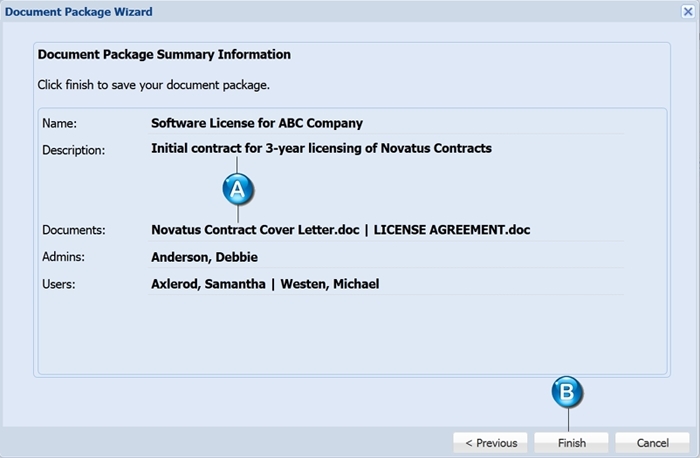Image resolution: width=700 pixels, height=458 pixels.
Task: Click 'Novatus Contract Cover Letter.doc' document name
Action: pyautogui.click(x=255, y=230)
